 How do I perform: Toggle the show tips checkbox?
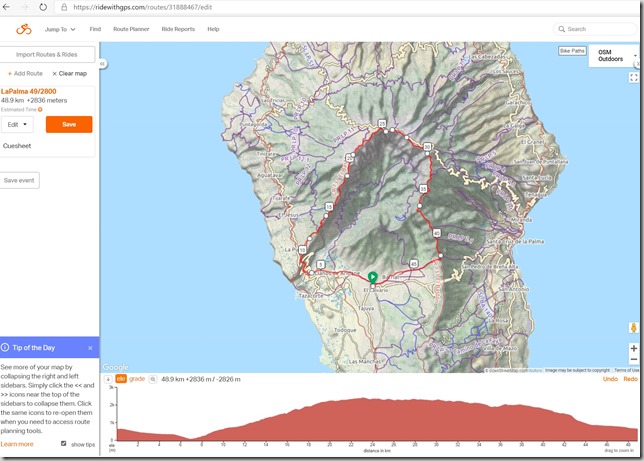tap(64, 444)
